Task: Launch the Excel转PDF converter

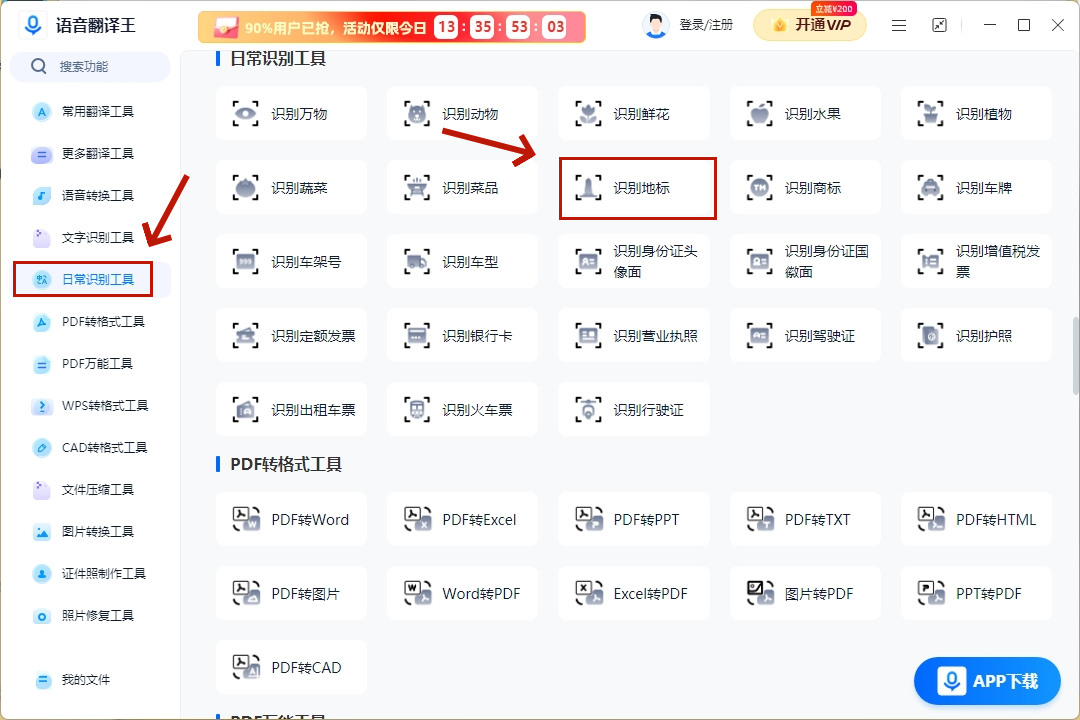Action: tap(634, 593)
